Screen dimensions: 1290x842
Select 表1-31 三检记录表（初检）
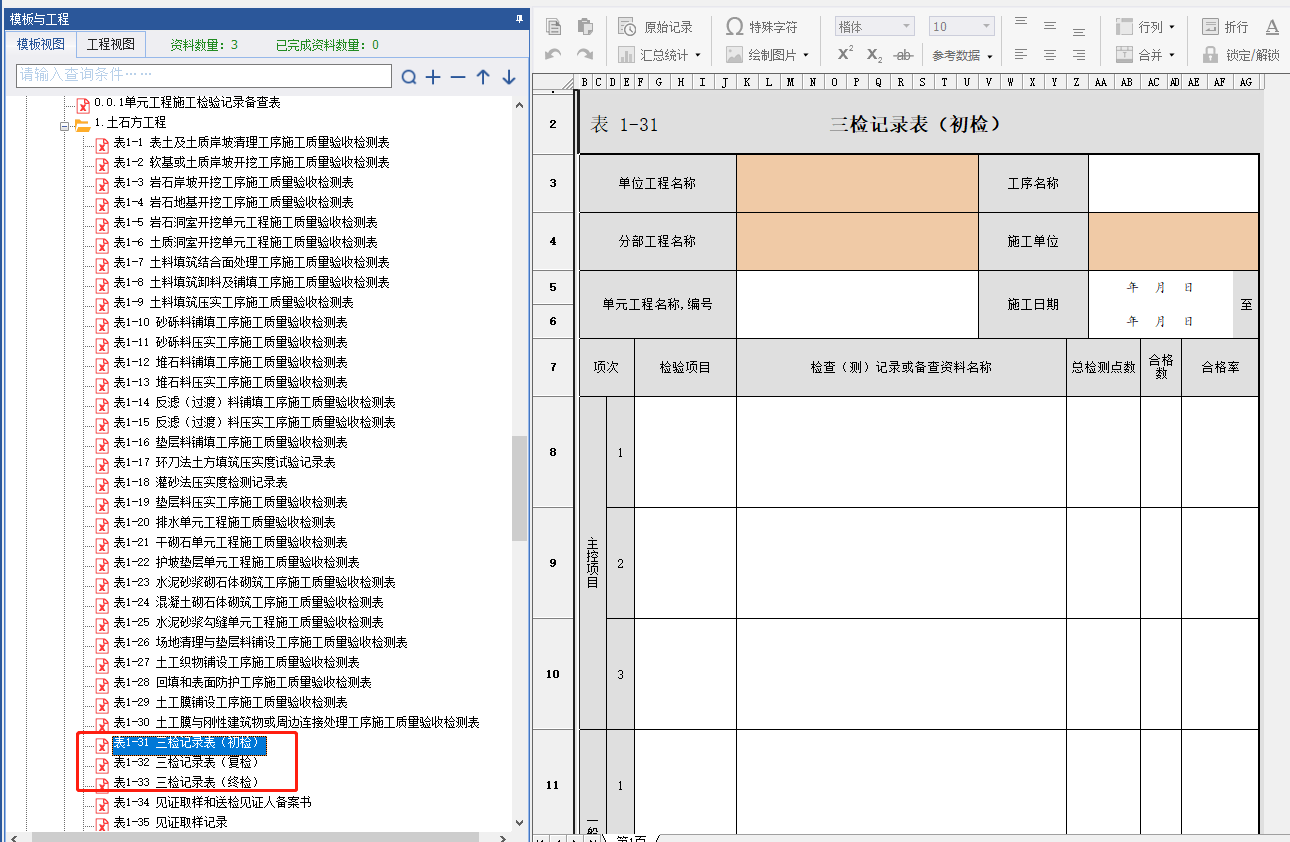pos(188,743)
